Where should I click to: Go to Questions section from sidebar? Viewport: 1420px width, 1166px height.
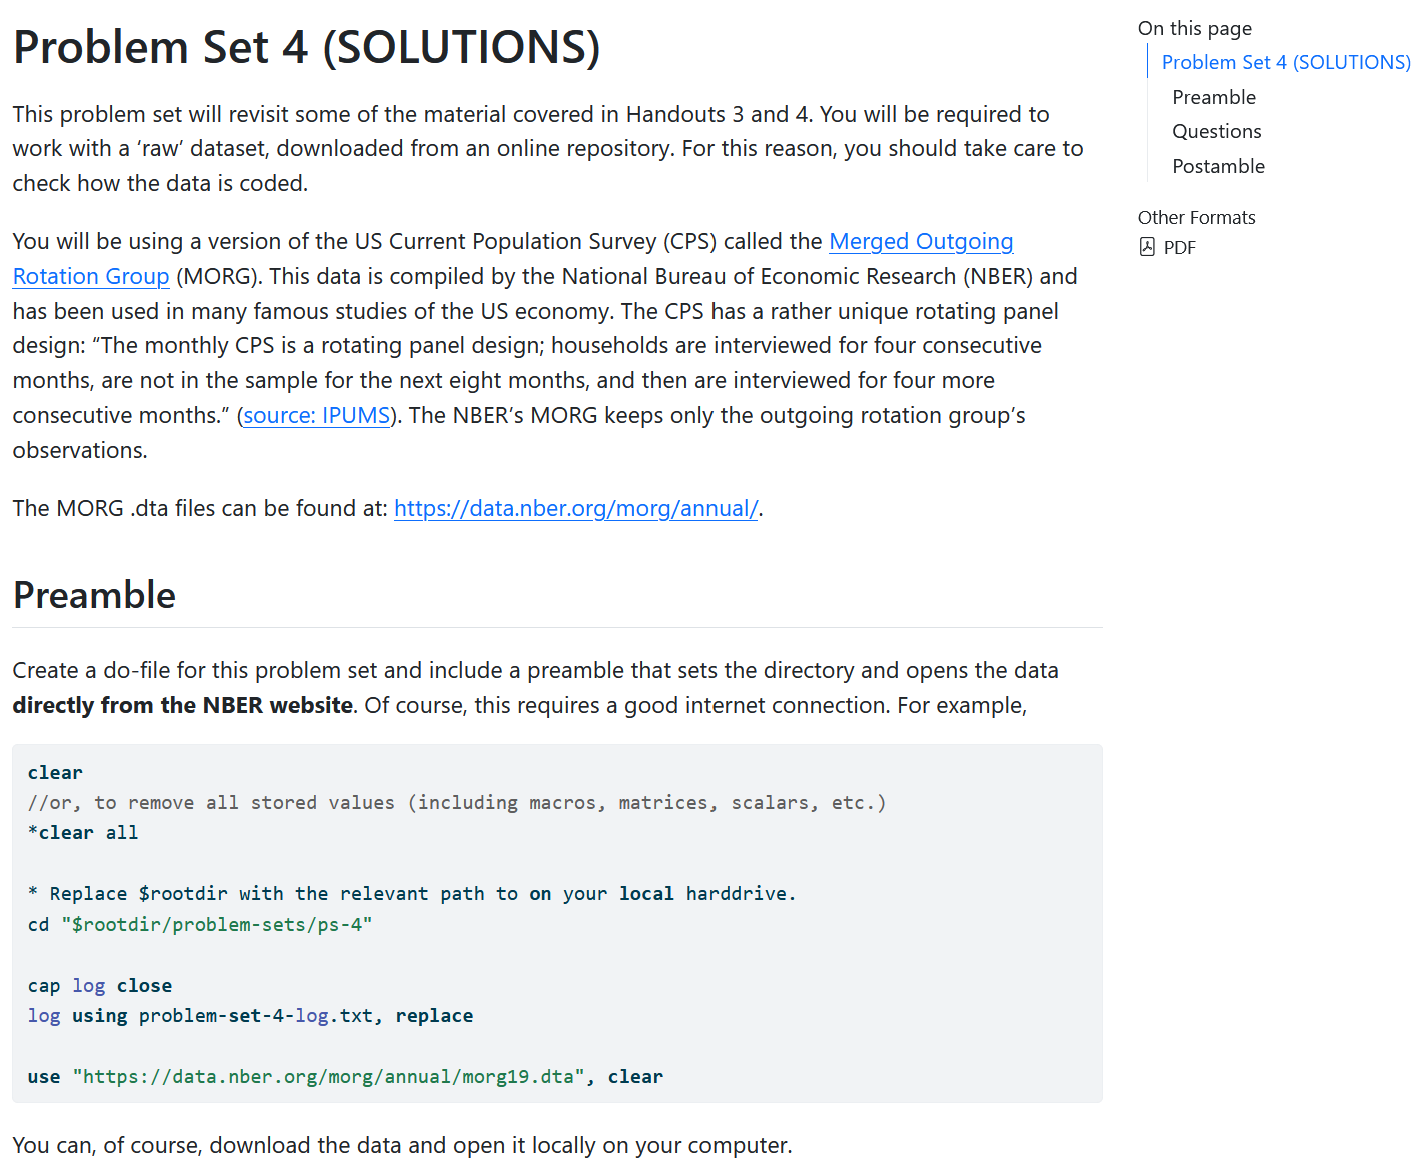[x=1216, y=131]
